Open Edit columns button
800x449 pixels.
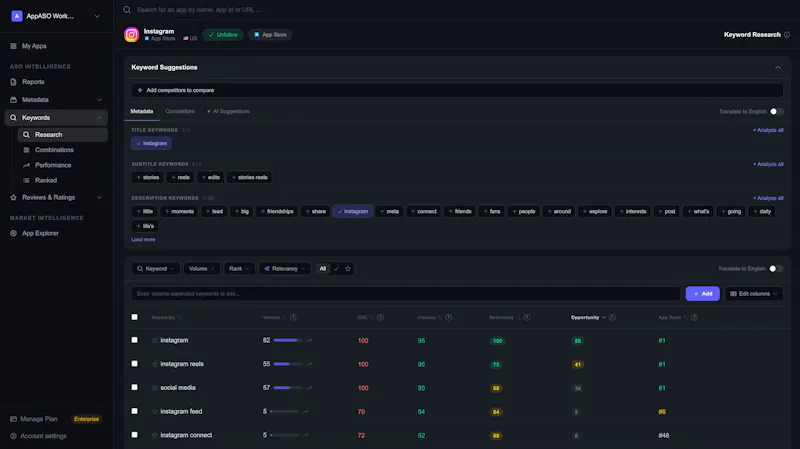[x=754, y=294]
